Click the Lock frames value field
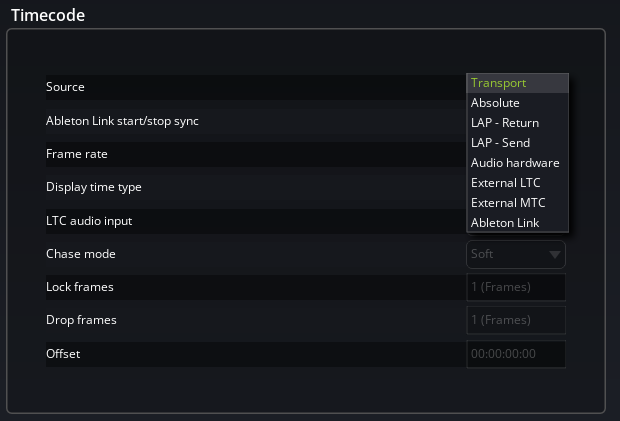 pos(516,288)
